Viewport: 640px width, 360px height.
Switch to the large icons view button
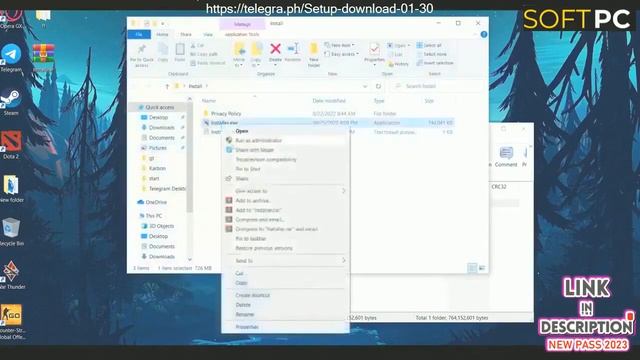click(482, 268)
